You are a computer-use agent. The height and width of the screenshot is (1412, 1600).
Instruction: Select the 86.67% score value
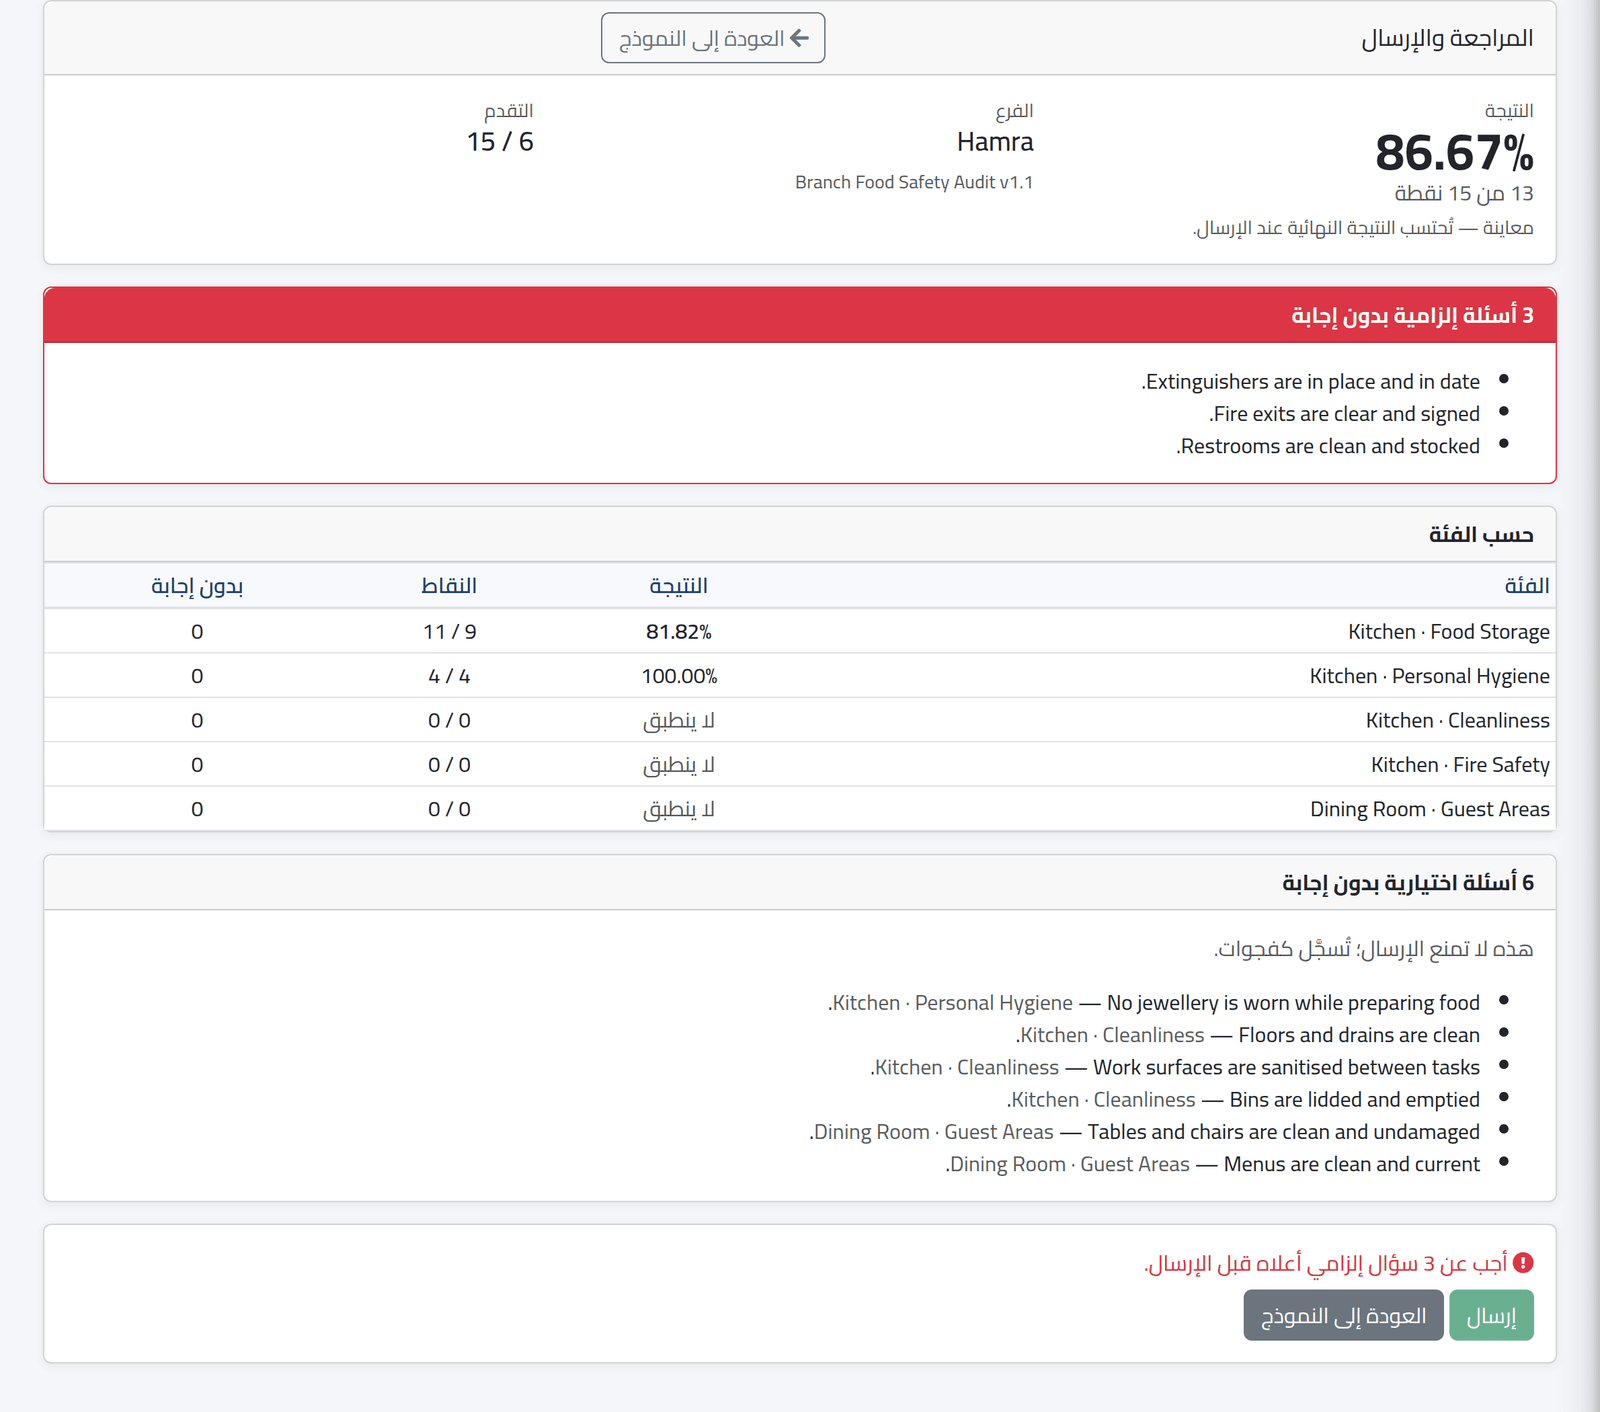1454,153
